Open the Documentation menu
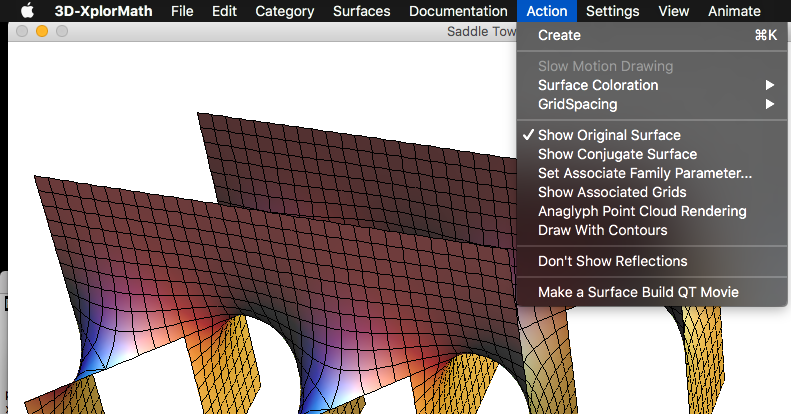This screenshot has width=791, height=414. click(x=458, y=11)
